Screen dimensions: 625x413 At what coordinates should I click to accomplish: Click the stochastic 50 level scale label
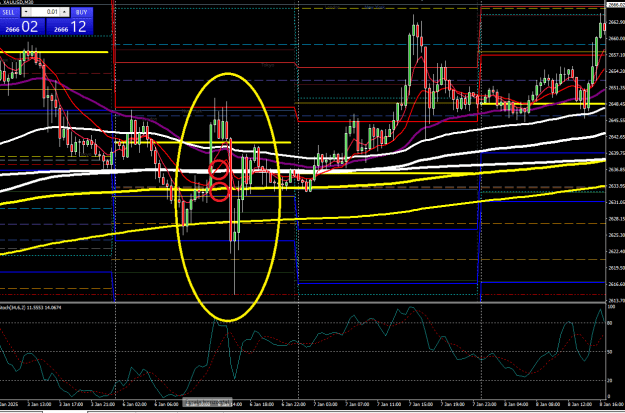pyautogui.click(x=610, y=352)
